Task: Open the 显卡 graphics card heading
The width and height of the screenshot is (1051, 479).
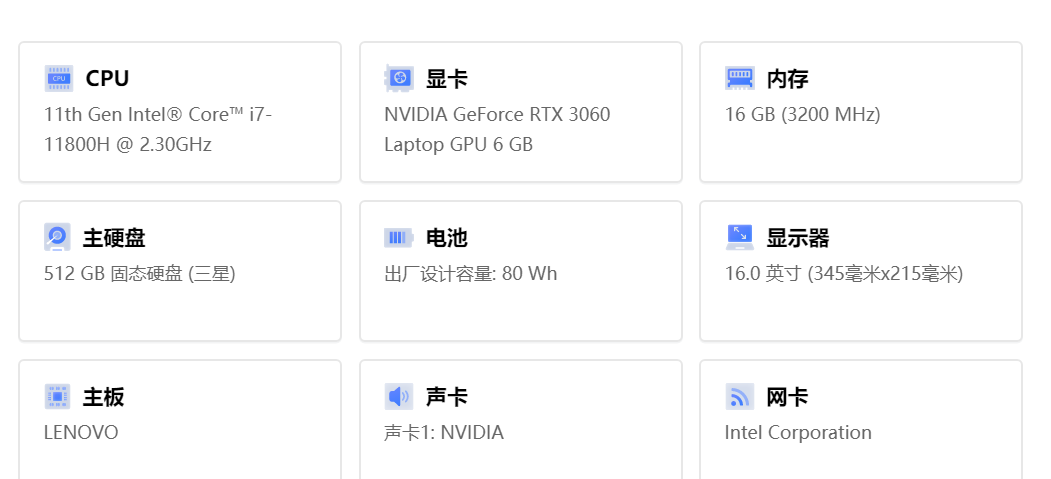Action: pos(446,78)
